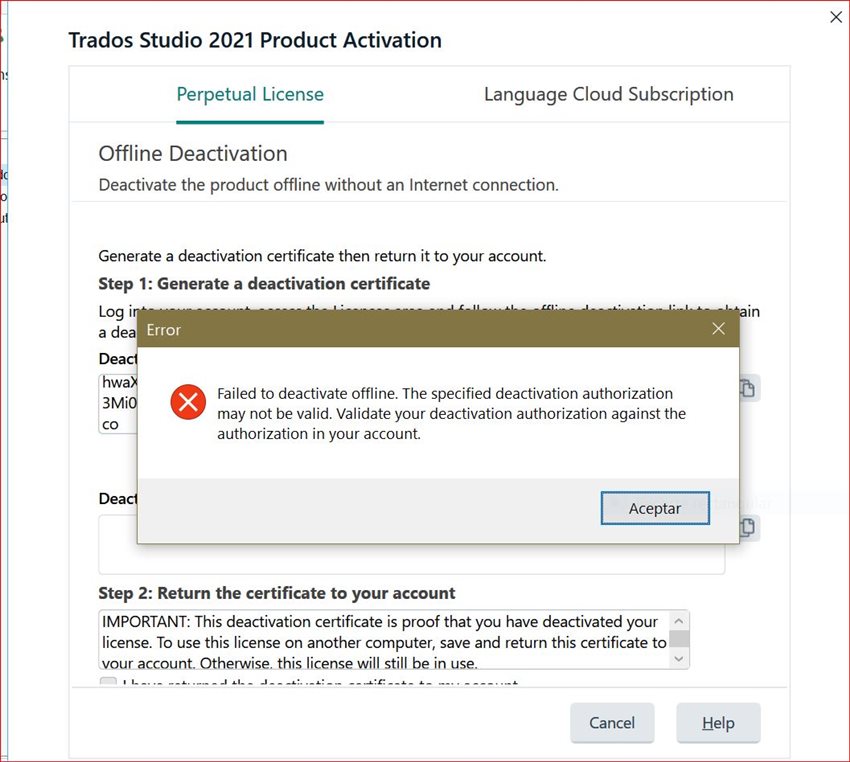Click the red error icon in the dialog
Viewport: 850px width, 762px height.
coord(188,403)
